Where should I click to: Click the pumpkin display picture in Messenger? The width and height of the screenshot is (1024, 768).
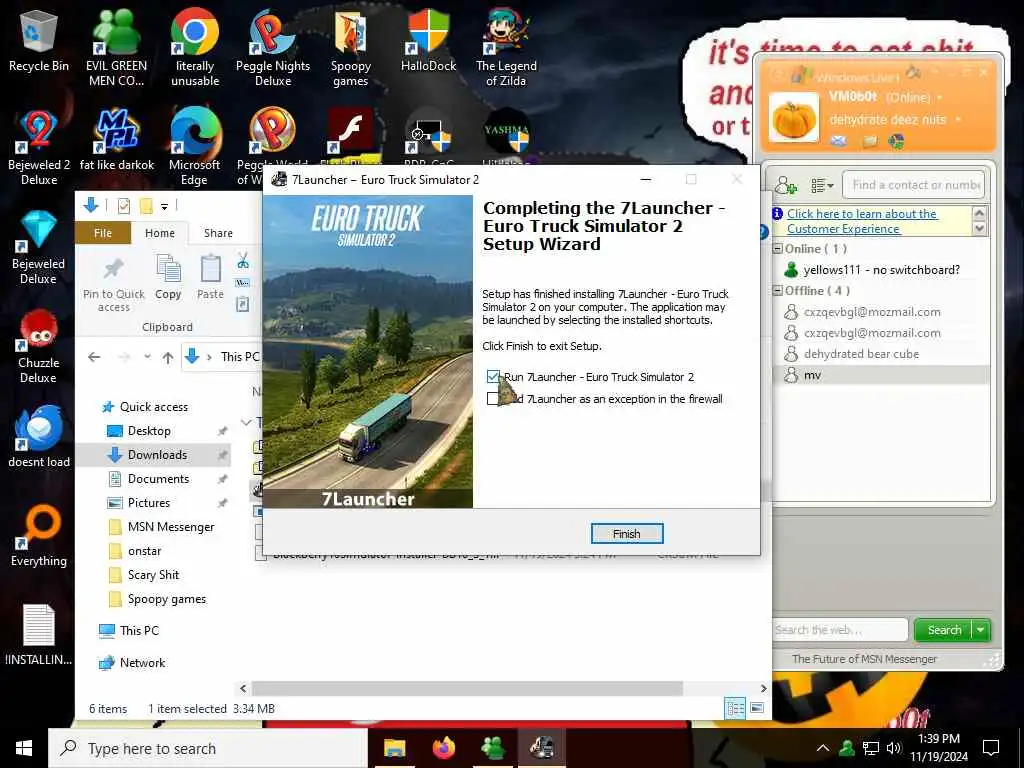[x=793, y=118]
